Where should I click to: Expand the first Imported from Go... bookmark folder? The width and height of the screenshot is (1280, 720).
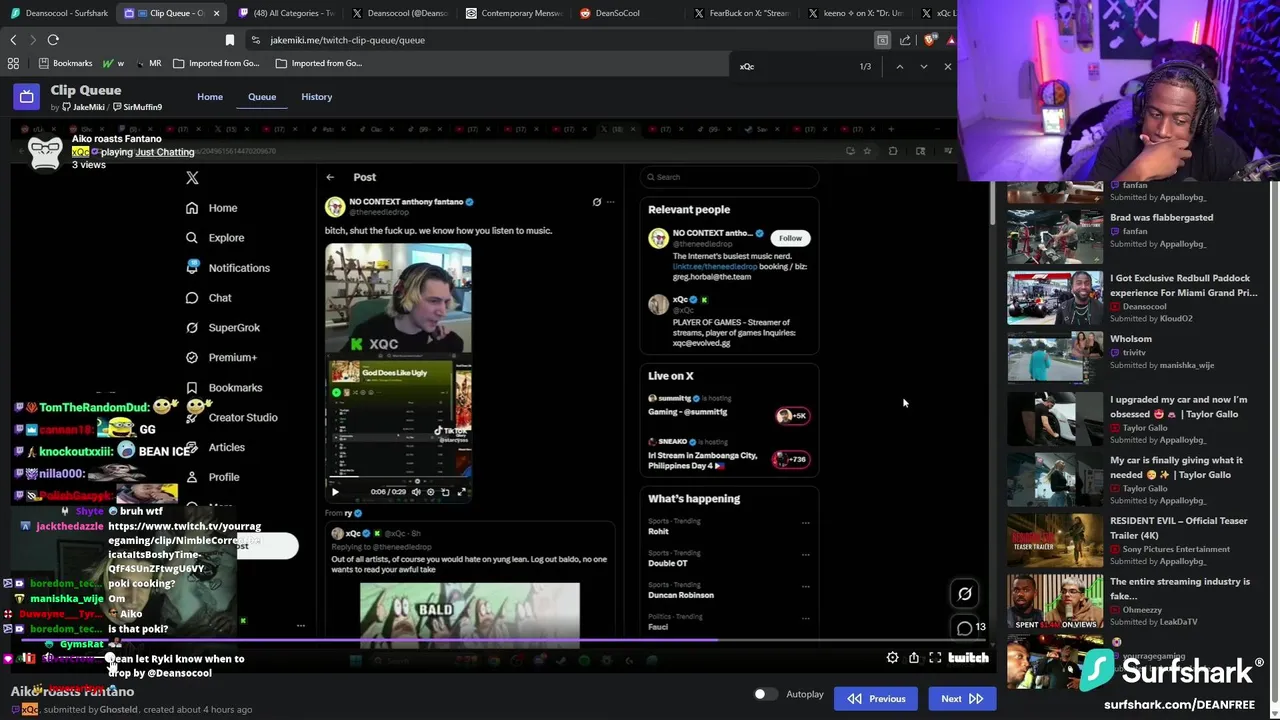coord(216,63)
